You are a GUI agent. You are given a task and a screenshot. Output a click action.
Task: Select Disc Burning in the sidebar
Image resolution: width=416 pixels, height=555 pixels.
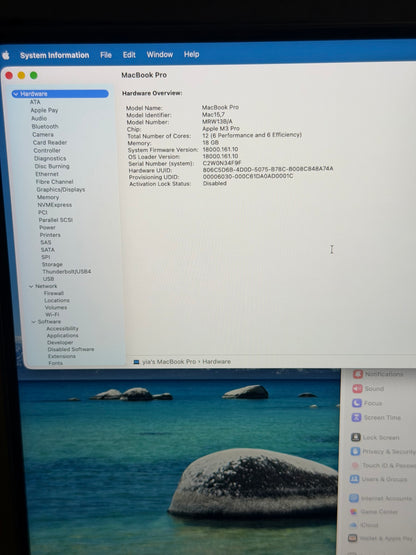pos(52,166)
